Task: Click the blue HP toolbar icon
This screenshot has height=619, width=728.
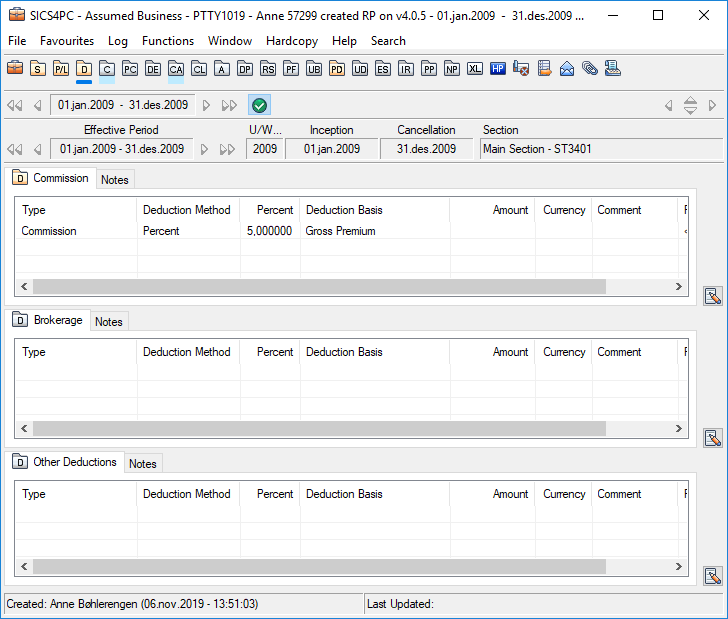Action: [x=498, y=69]
